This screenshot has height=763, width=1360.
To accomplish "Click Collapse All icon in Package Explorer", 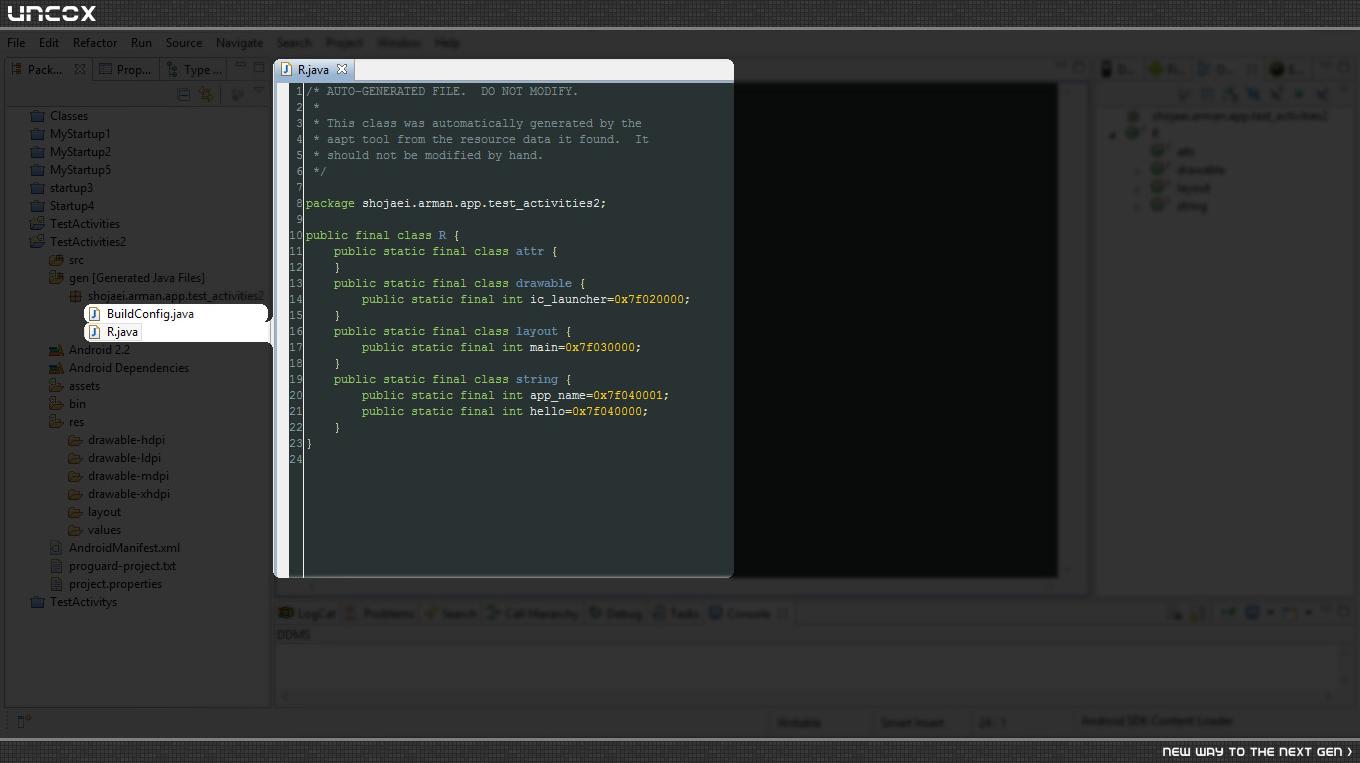I will 184,94.
